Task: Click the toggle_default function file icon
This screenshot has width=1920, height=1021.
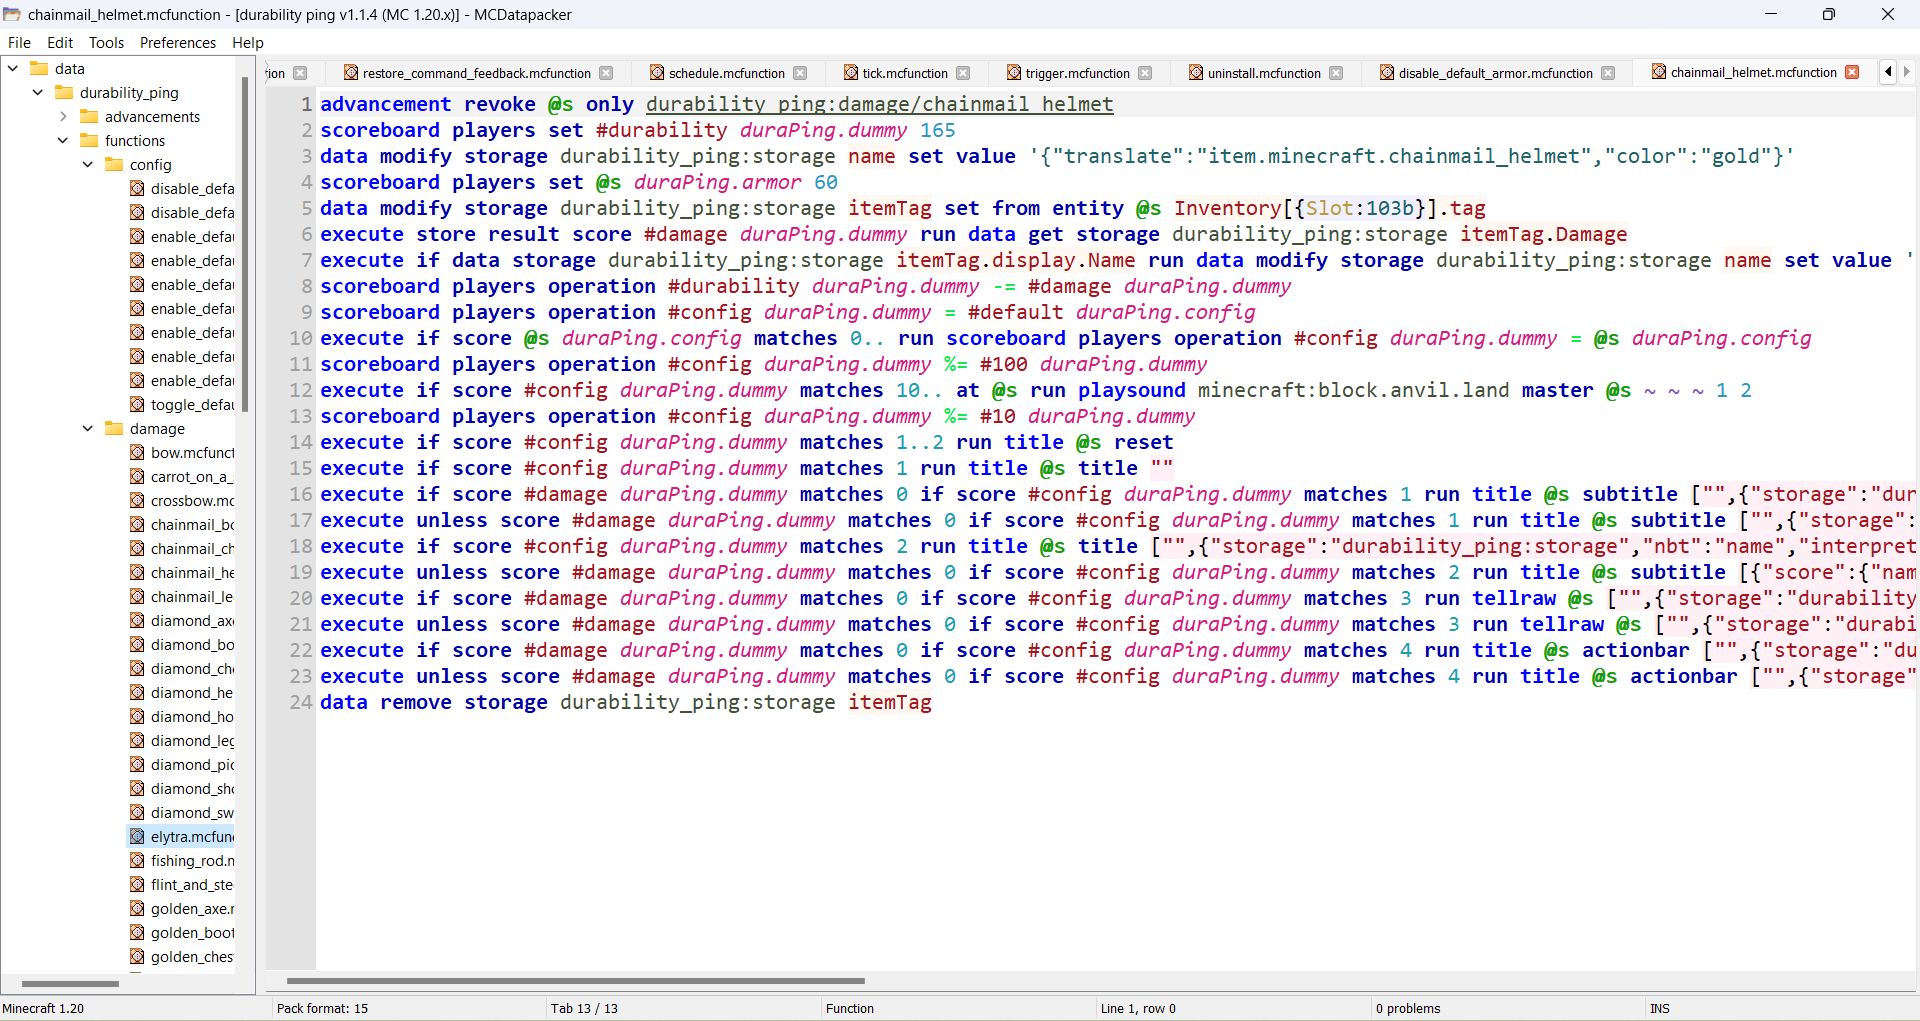Action: pyautogui.click(x=137, y=405)
